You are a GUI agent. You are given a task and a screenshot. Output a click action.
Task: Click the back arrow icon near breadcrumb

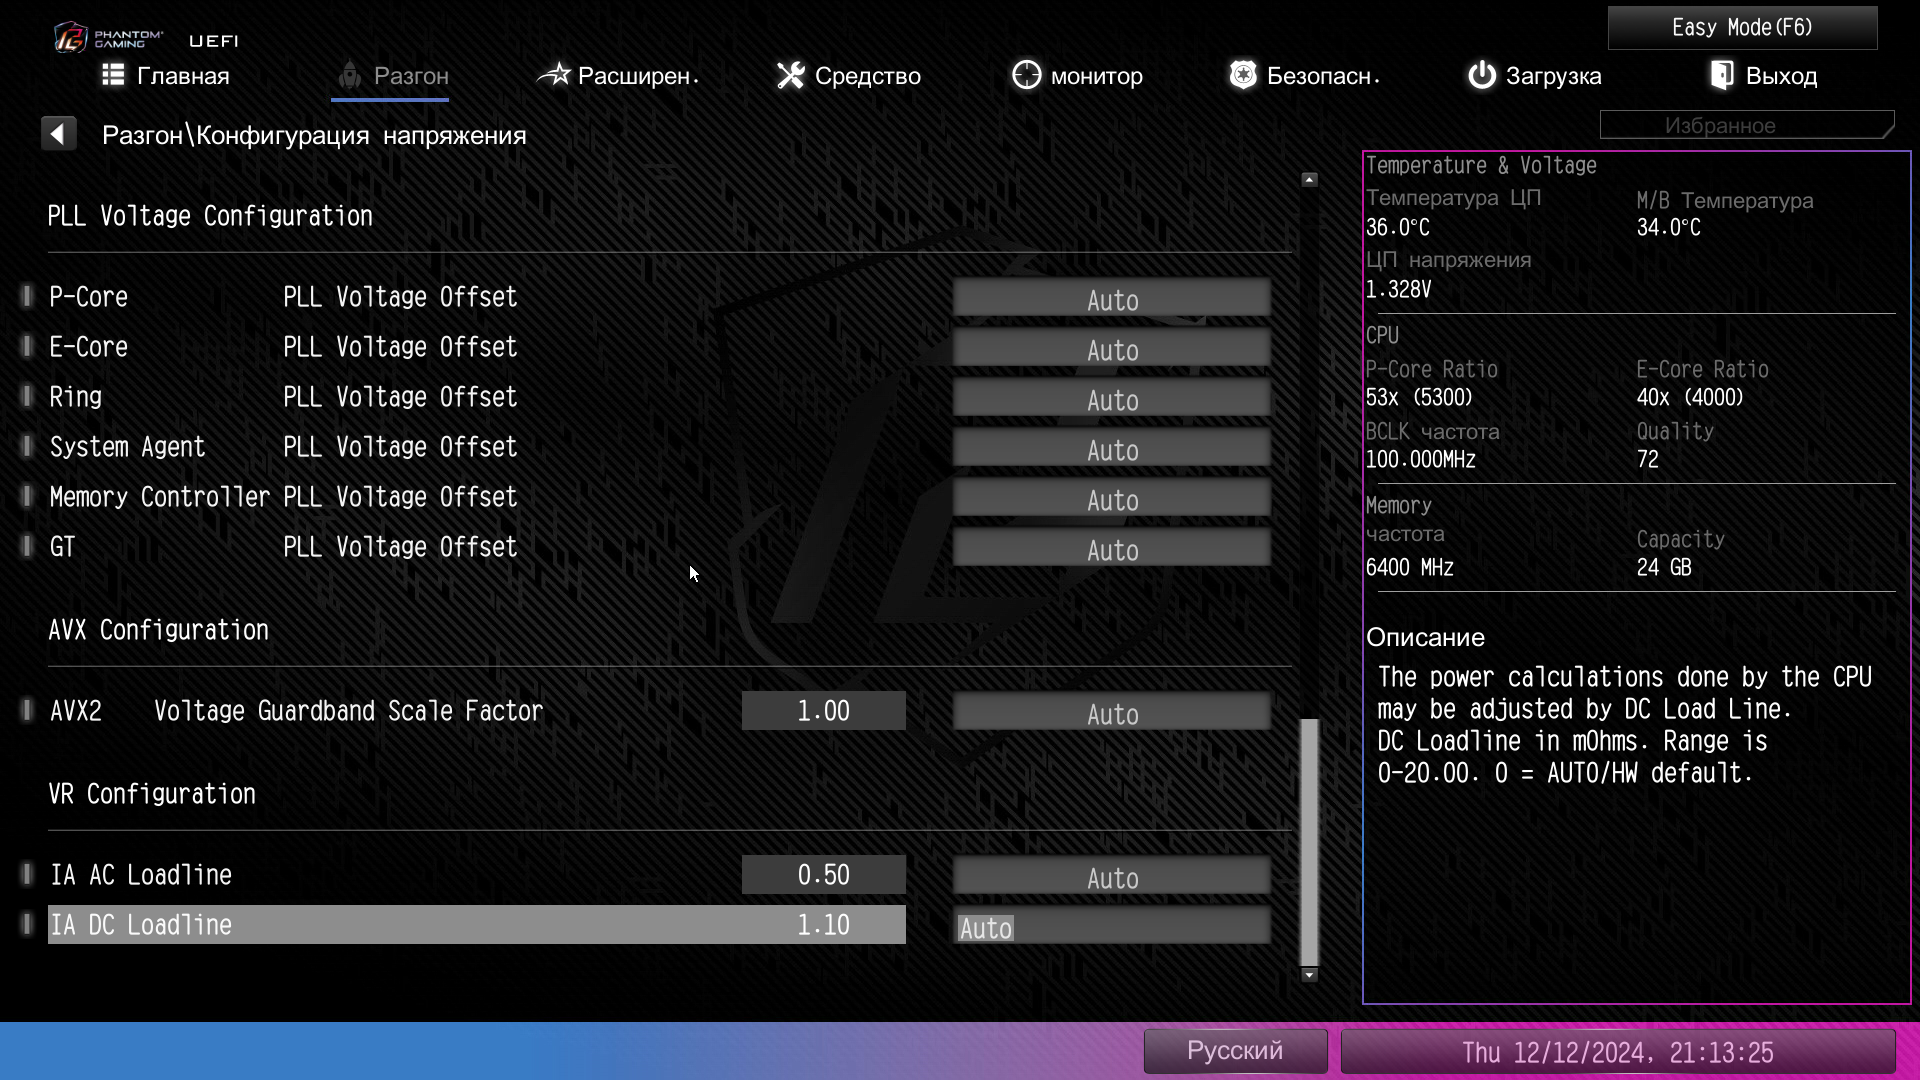tap(58, 134)
